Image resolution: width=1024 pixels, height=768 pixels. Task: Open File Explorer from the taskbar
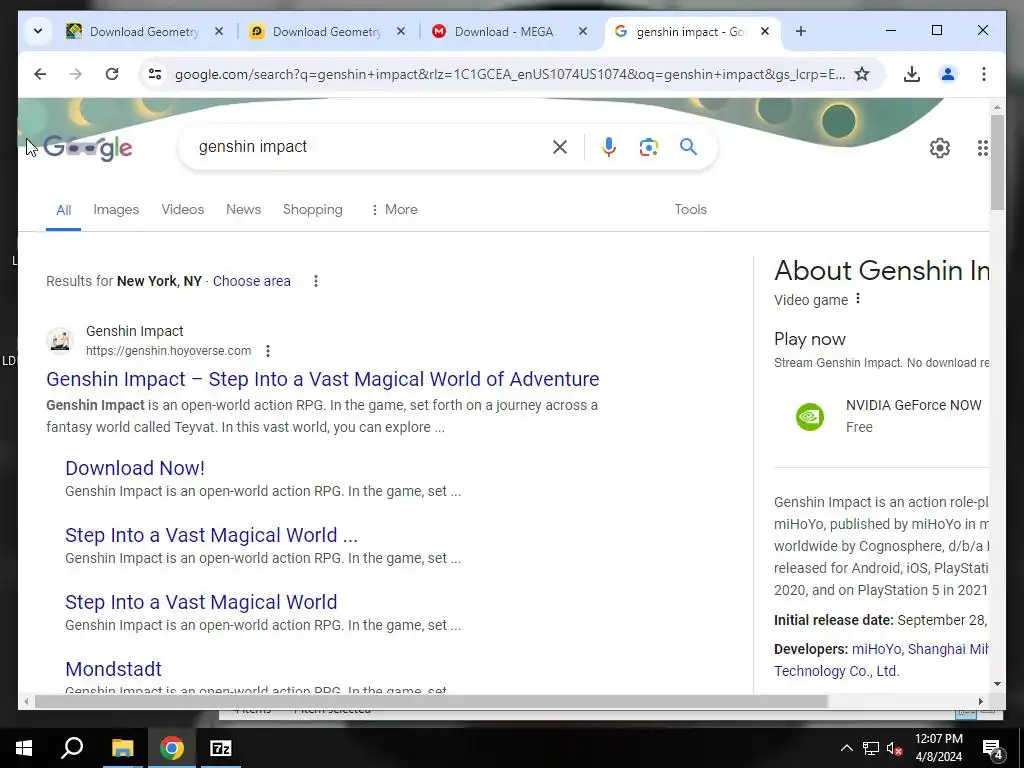(x=122, y=748)
